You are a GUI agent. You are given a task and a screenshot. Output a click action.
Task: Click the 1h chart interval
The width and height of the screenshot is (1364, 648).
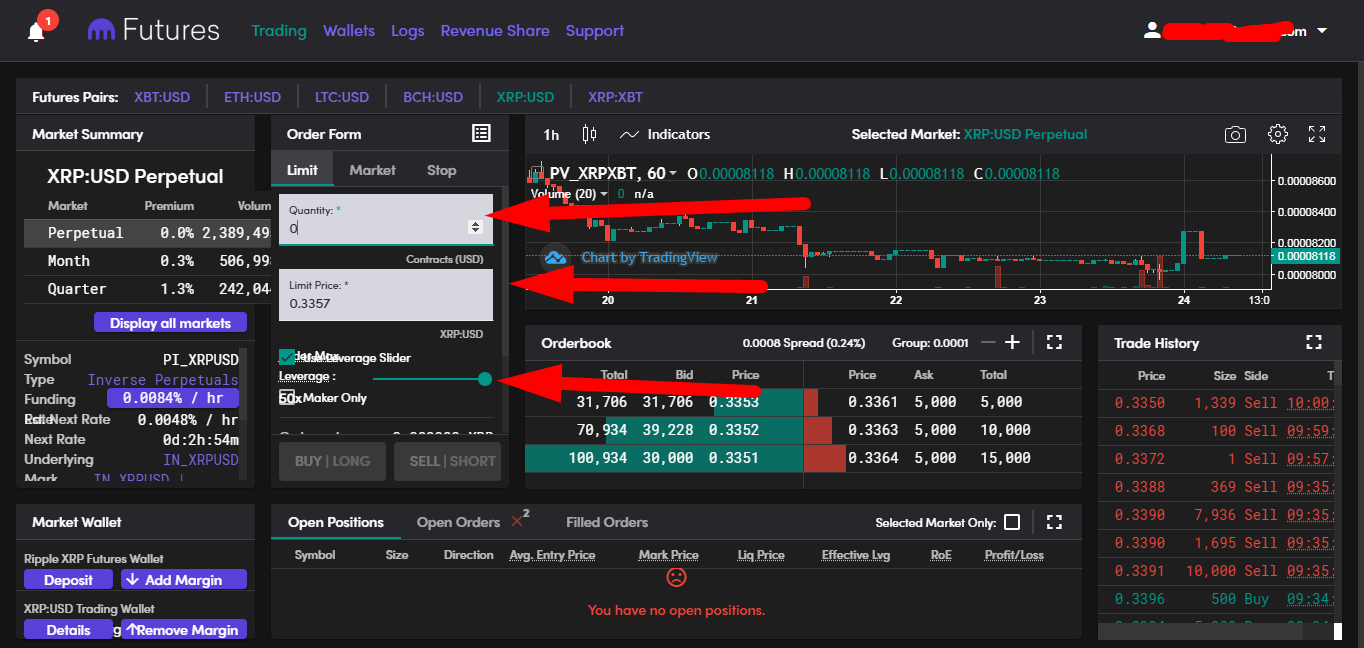coord(551,134)
